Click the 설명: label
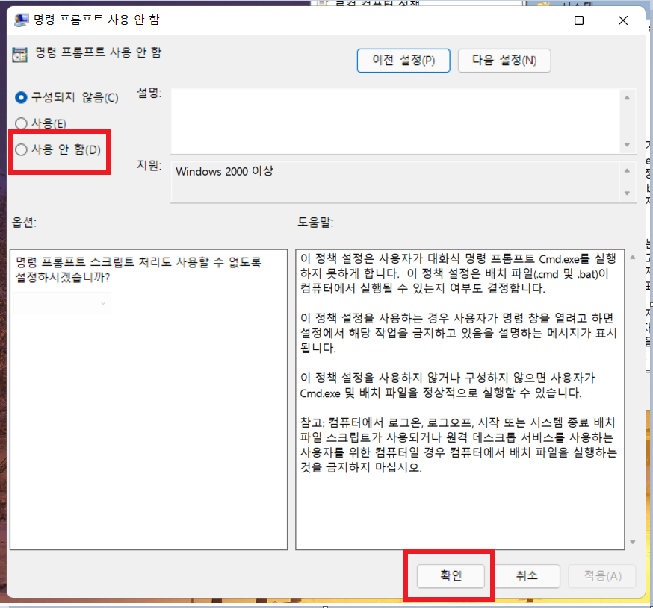The image size is (653, 608). (x=149, y=93)
